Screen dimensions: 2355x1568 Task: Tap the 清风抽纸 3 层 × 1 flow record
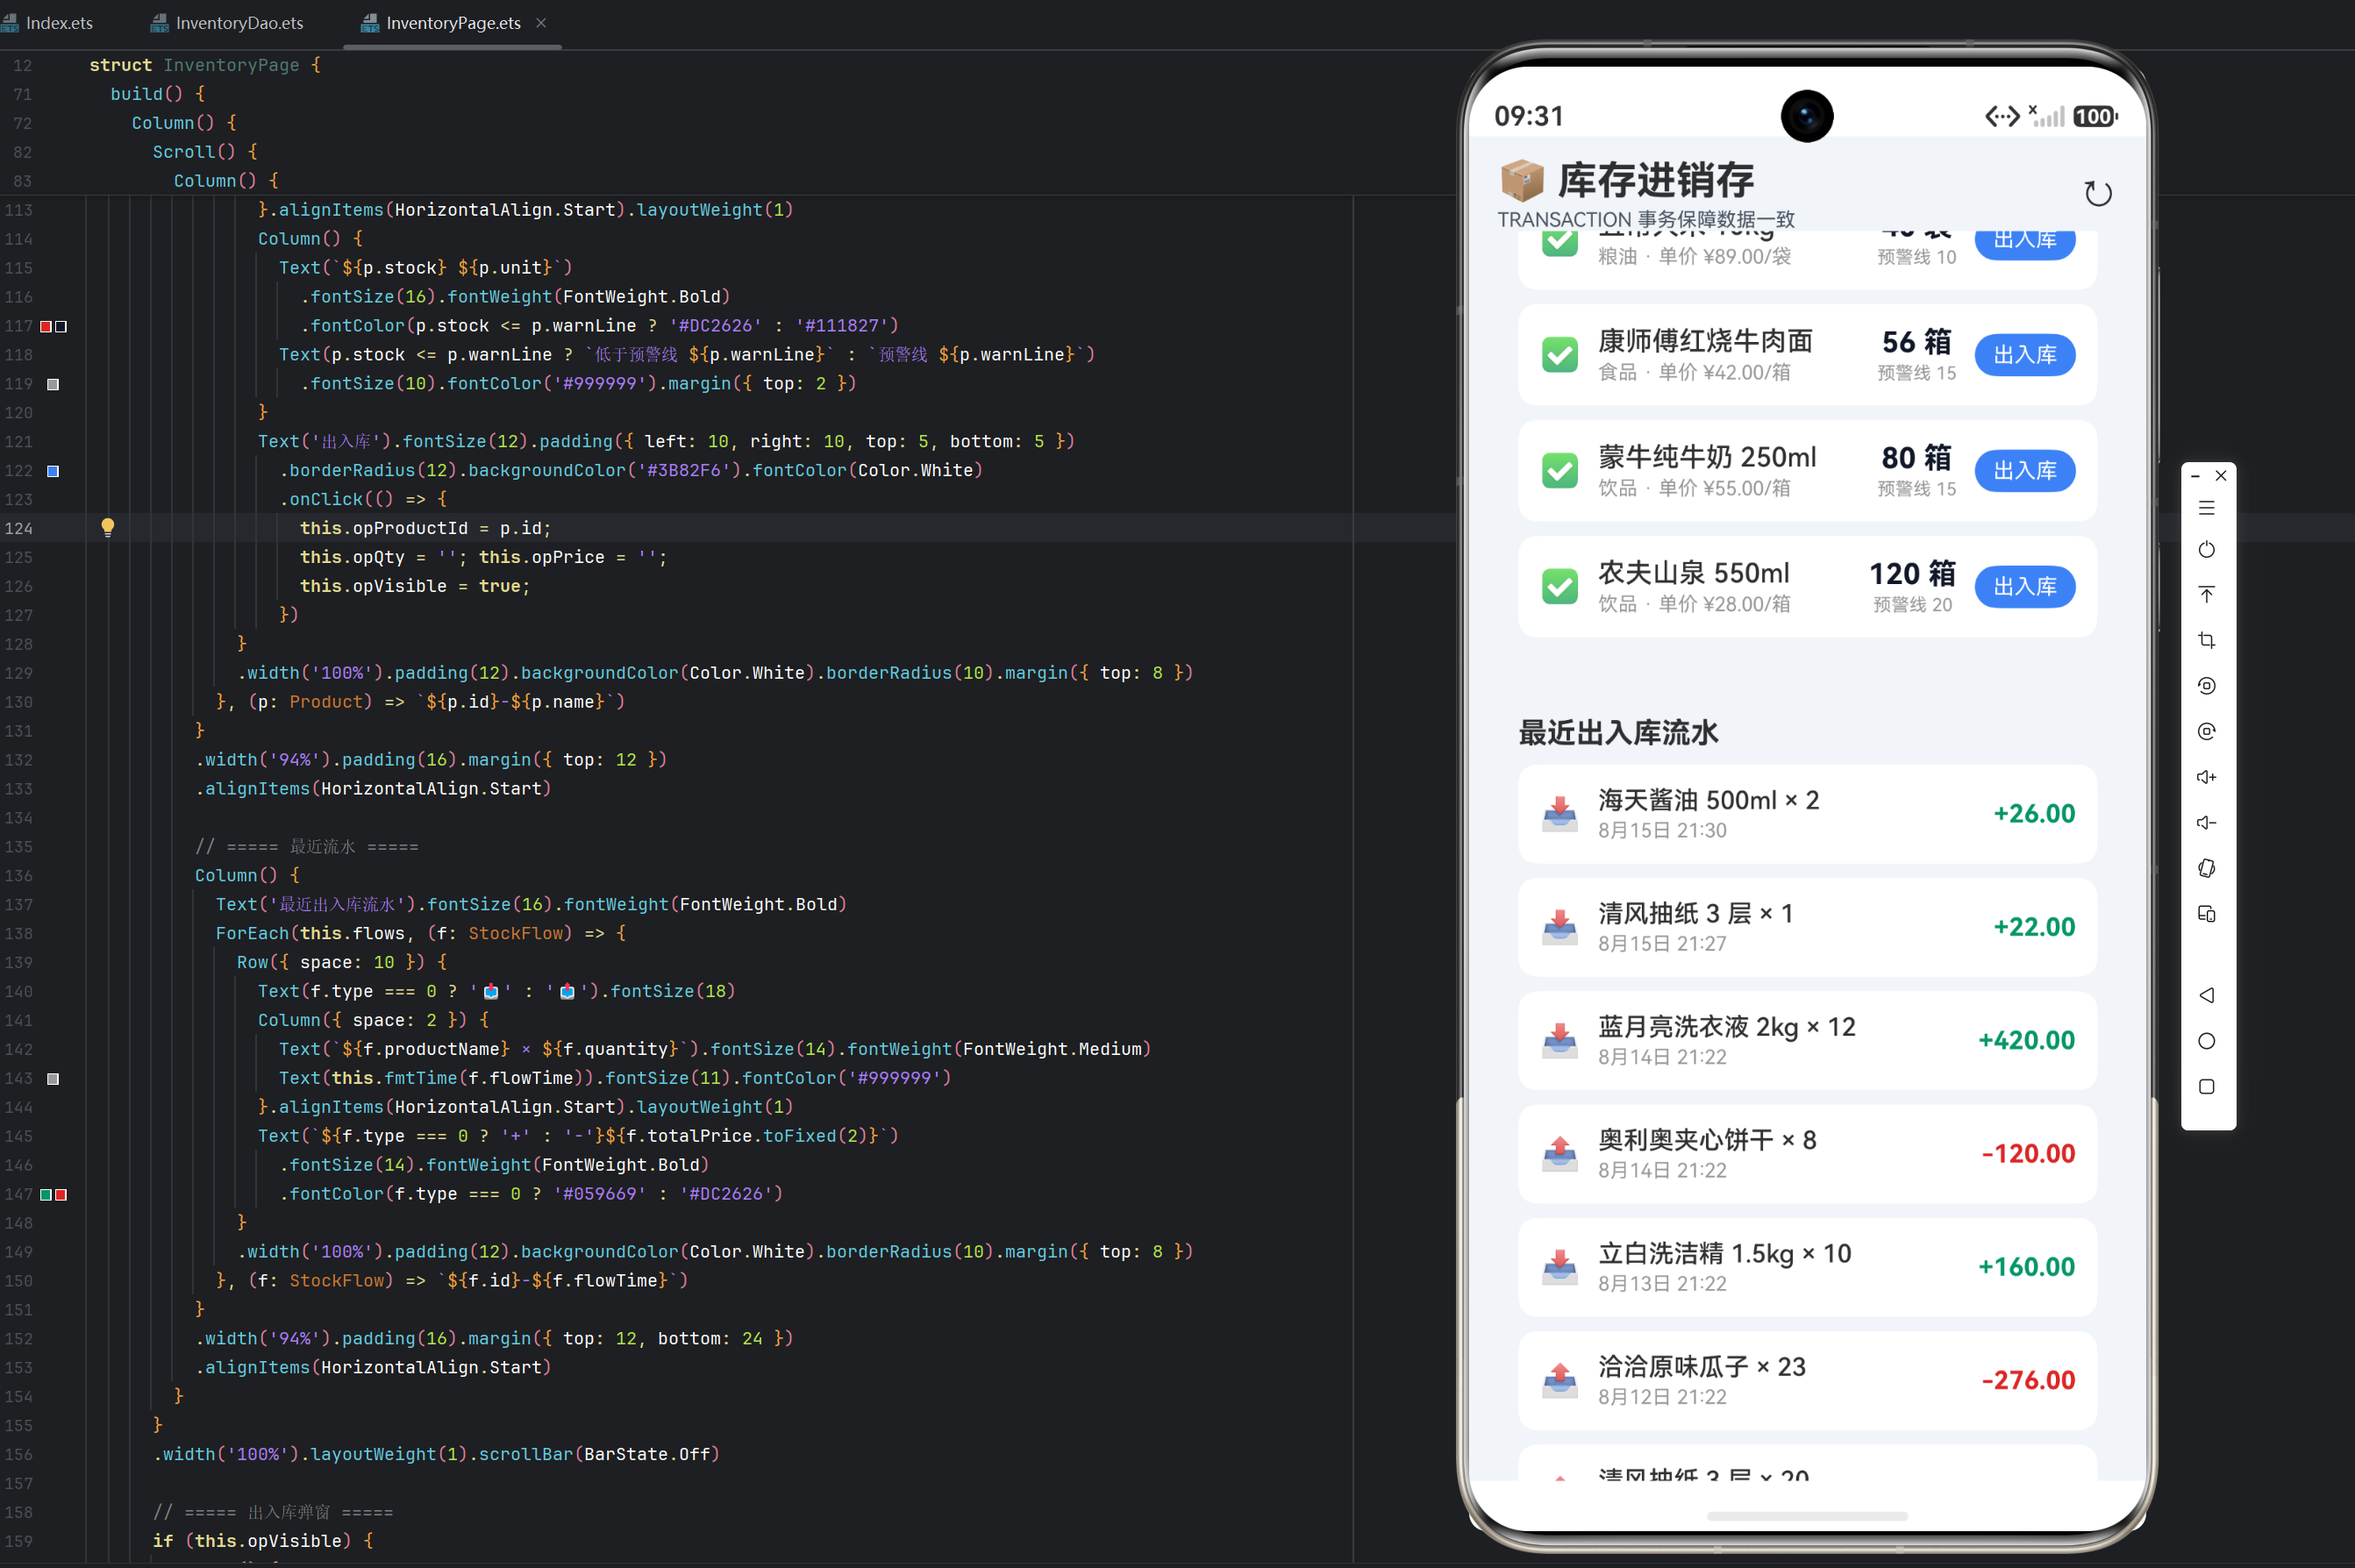(x=1807, y=927)
